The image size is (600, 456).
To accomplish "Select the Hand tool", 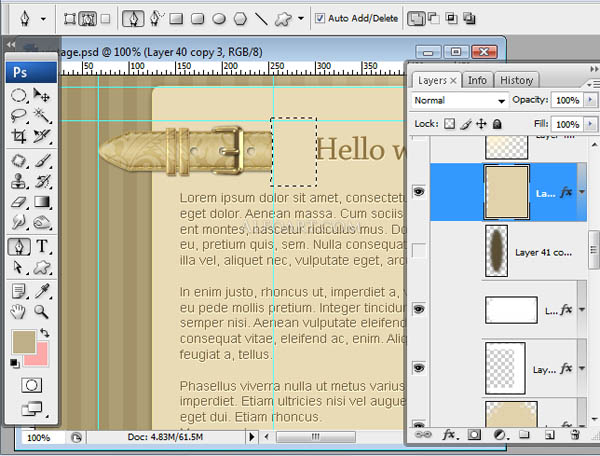I will click(18, 312).
